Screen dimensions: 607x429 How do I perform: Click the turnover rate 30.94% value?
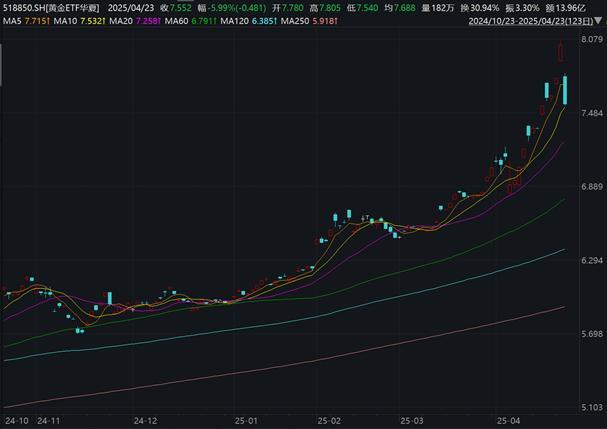[484, 8]
